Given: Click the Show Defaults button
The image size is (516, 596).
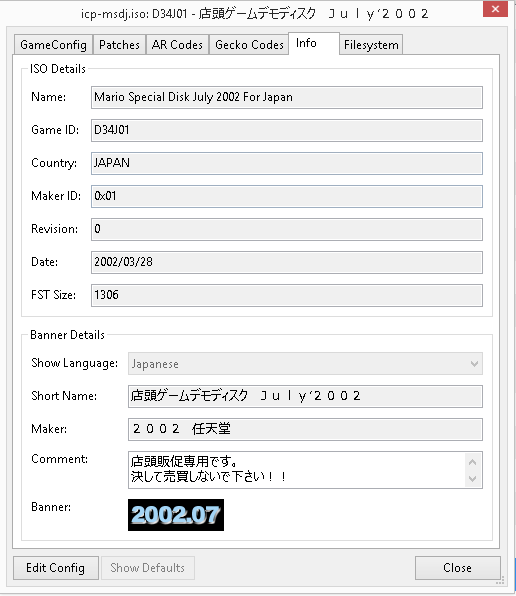Looking at the screenshot, I should point(148,568).
